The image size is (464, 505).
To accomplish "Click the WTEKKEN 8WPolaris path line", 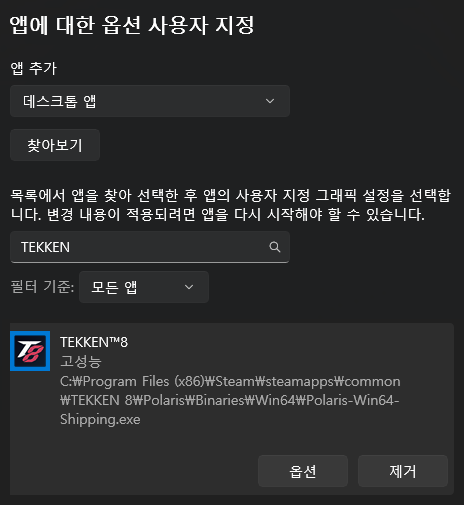I will tap(230, 400).
